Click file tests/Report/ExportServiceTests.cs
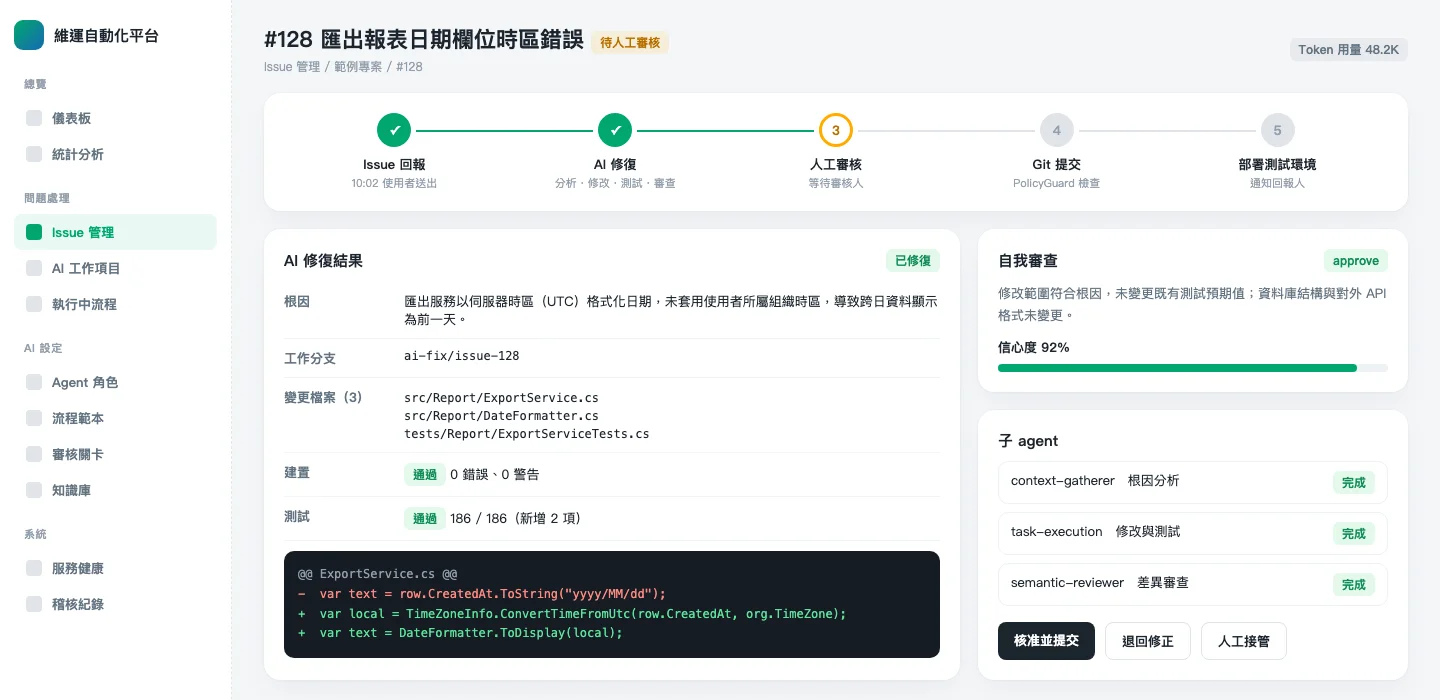Viewport: 1440px width, 700px height. 527,434
